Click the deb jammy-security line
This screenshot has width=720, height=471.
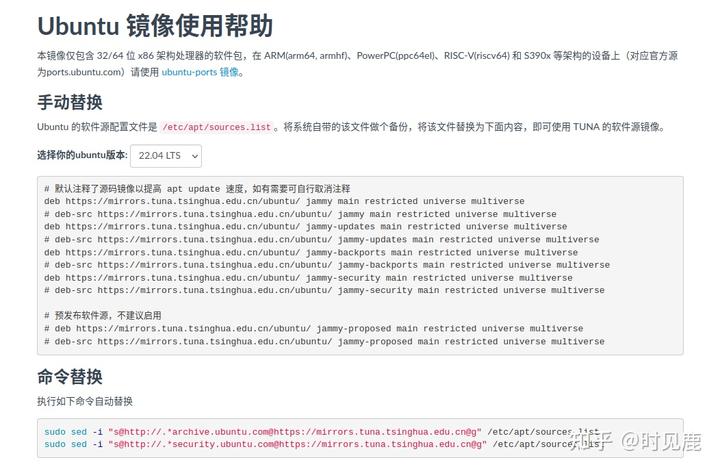(308, 278)
